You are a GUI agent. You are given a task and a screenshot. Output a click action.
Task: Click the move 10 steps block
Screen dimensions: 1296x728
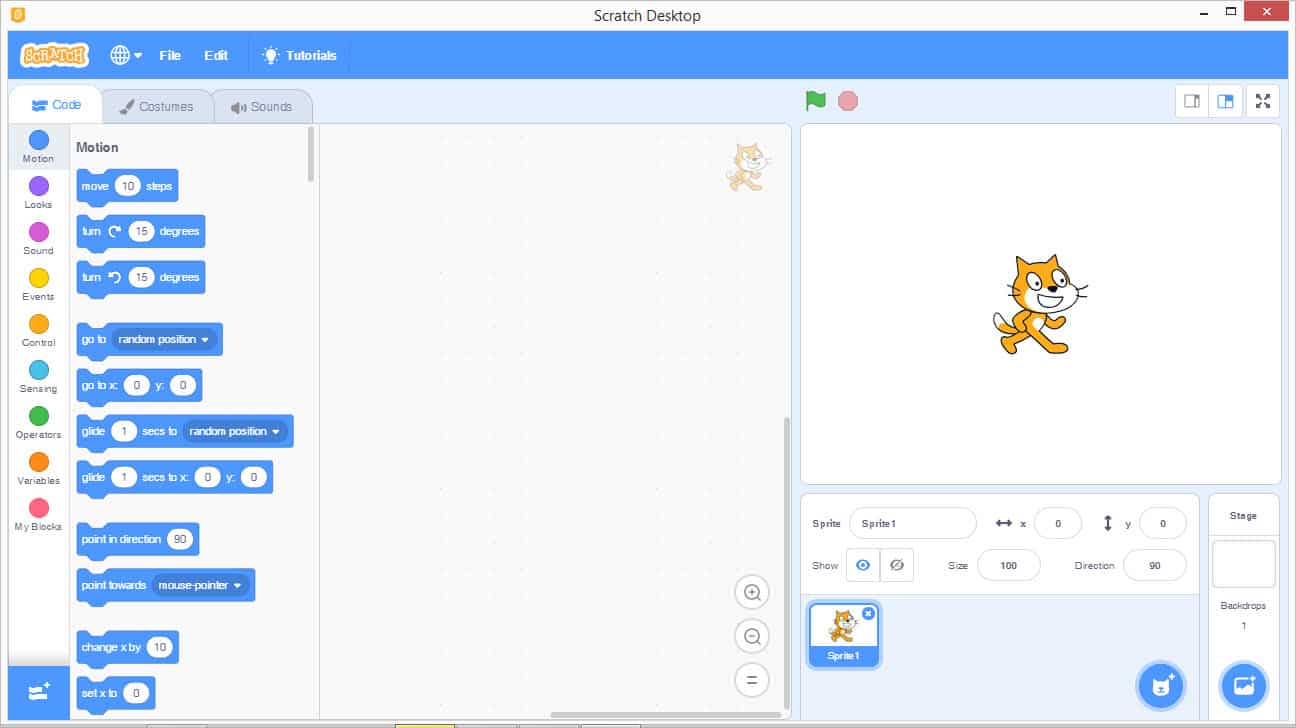pyautogui.click(x=127, y=186)
